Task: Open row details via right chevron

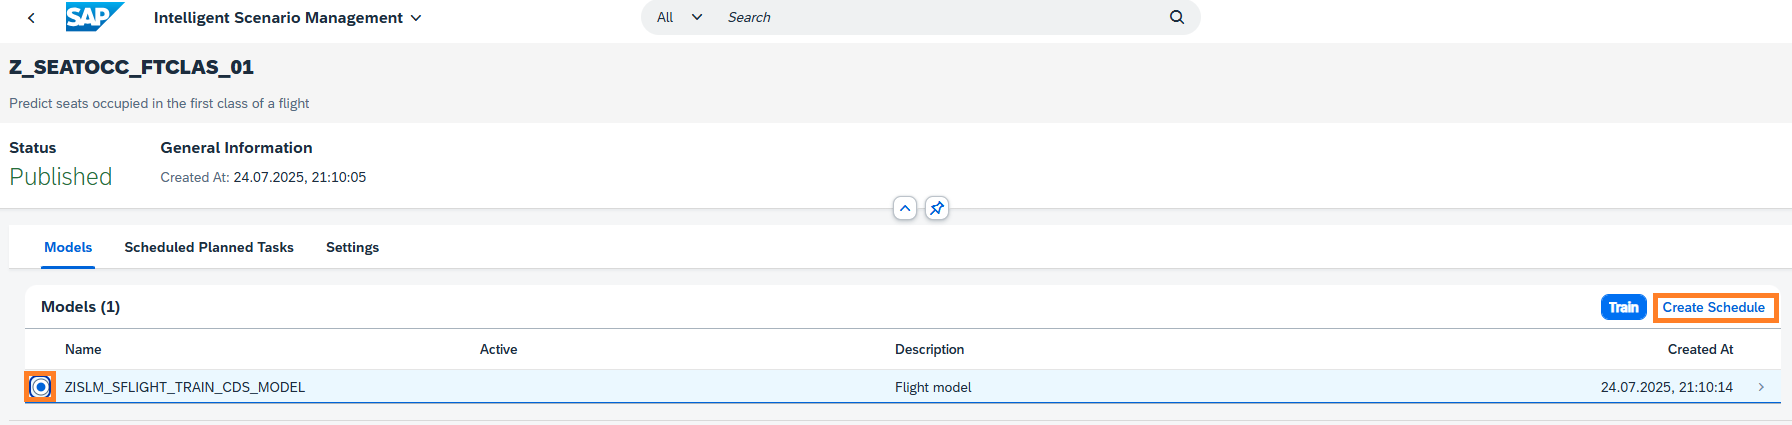Action: [x=1760, y=387]
